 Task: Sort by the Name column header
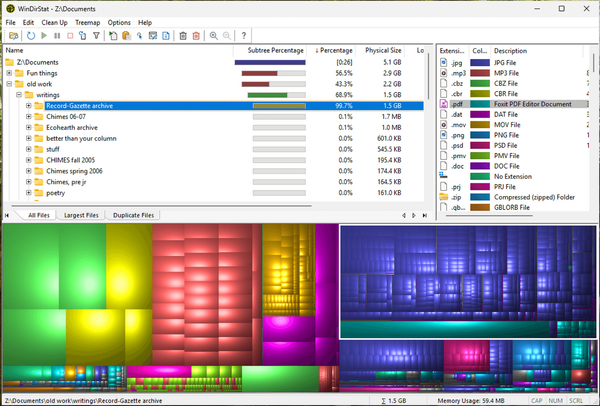click(118, 51)
